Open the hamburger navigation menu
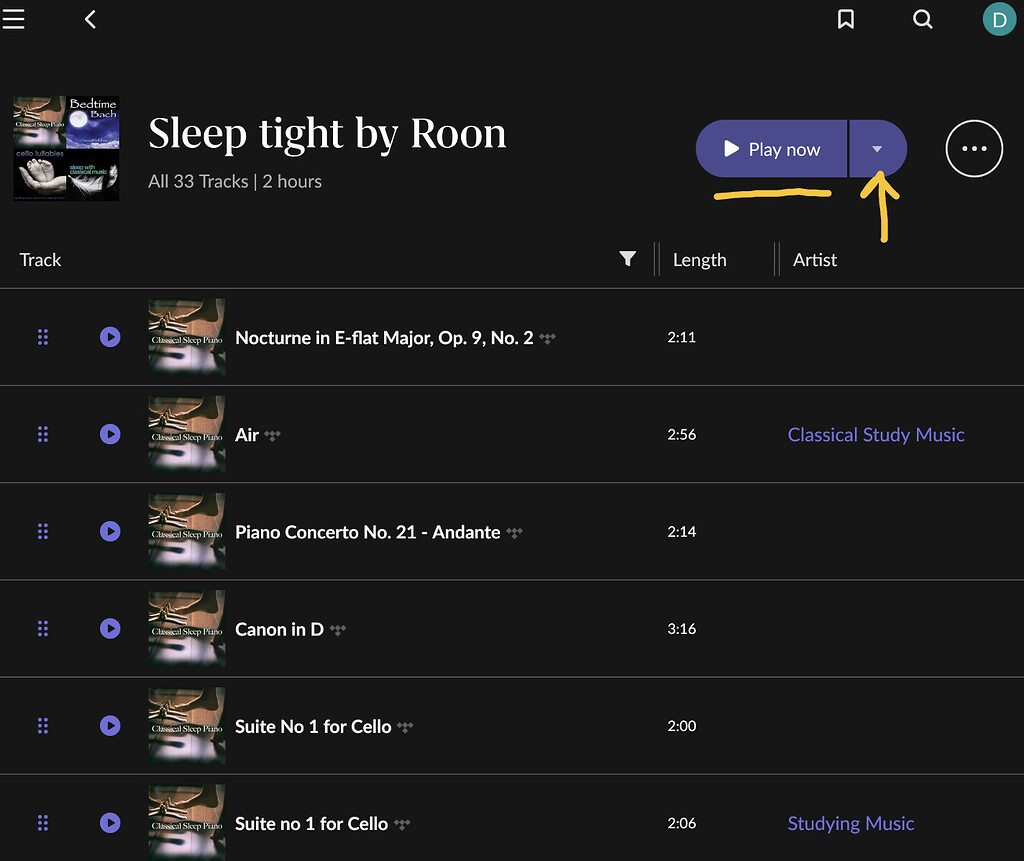This screenshot has width=1024, height=861. pos(14,18)
